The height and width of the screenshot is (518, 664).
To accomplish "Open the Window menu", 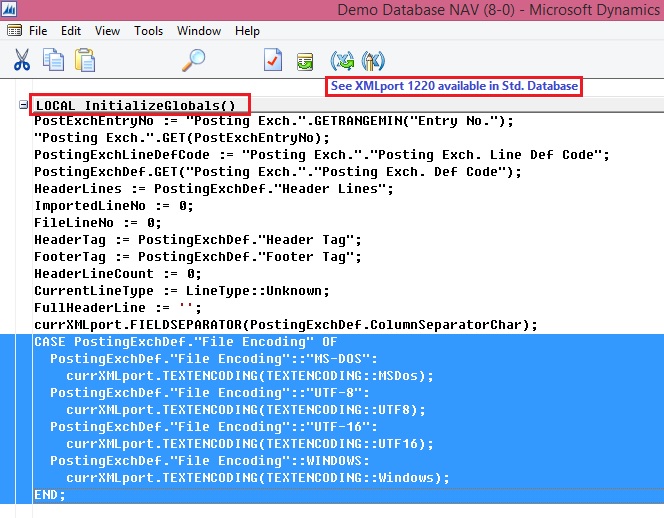I will 199,31.
